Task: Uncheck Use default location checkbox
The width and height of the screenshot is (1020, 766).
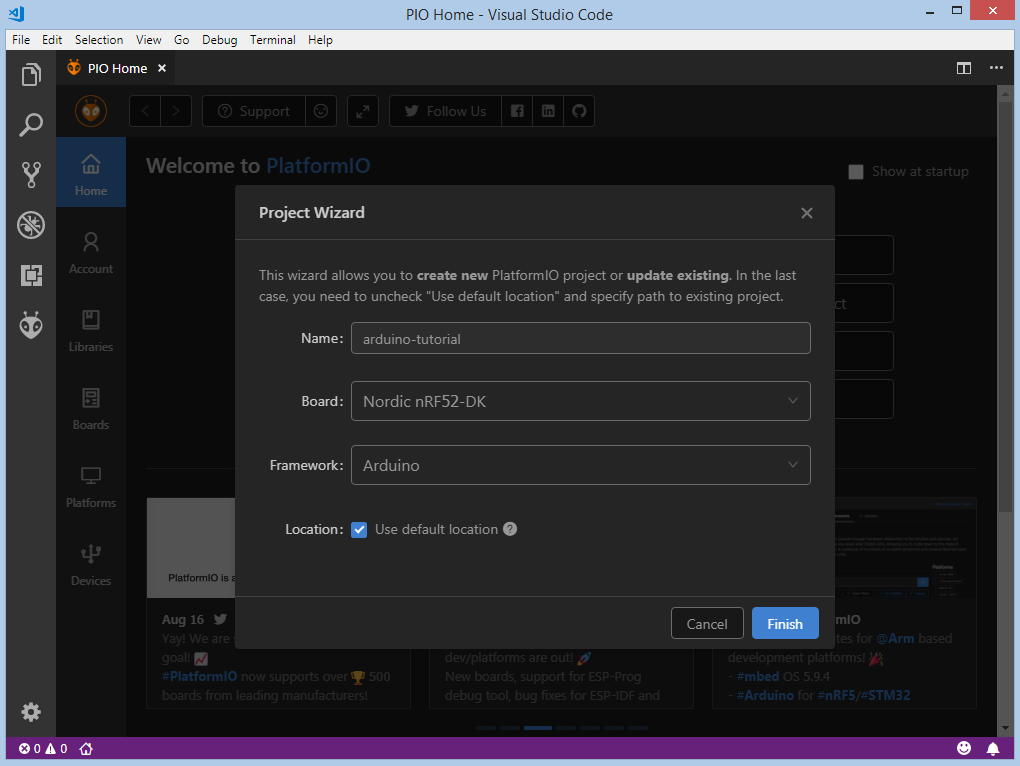Action: click(x=359, y=530)
